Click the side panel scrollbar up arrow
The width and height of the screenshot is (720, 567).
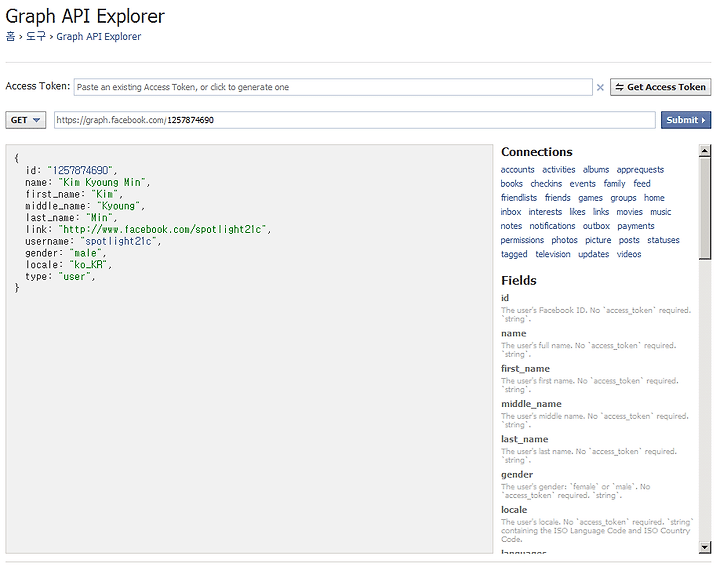[704, 150]
